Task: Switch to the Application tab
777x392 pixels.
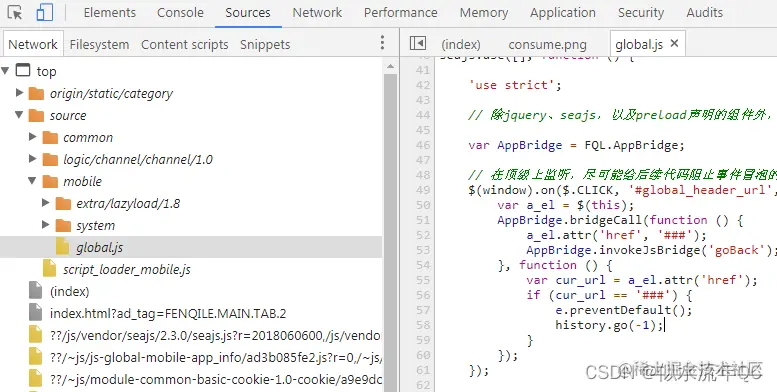Action: tap(563, 12)
